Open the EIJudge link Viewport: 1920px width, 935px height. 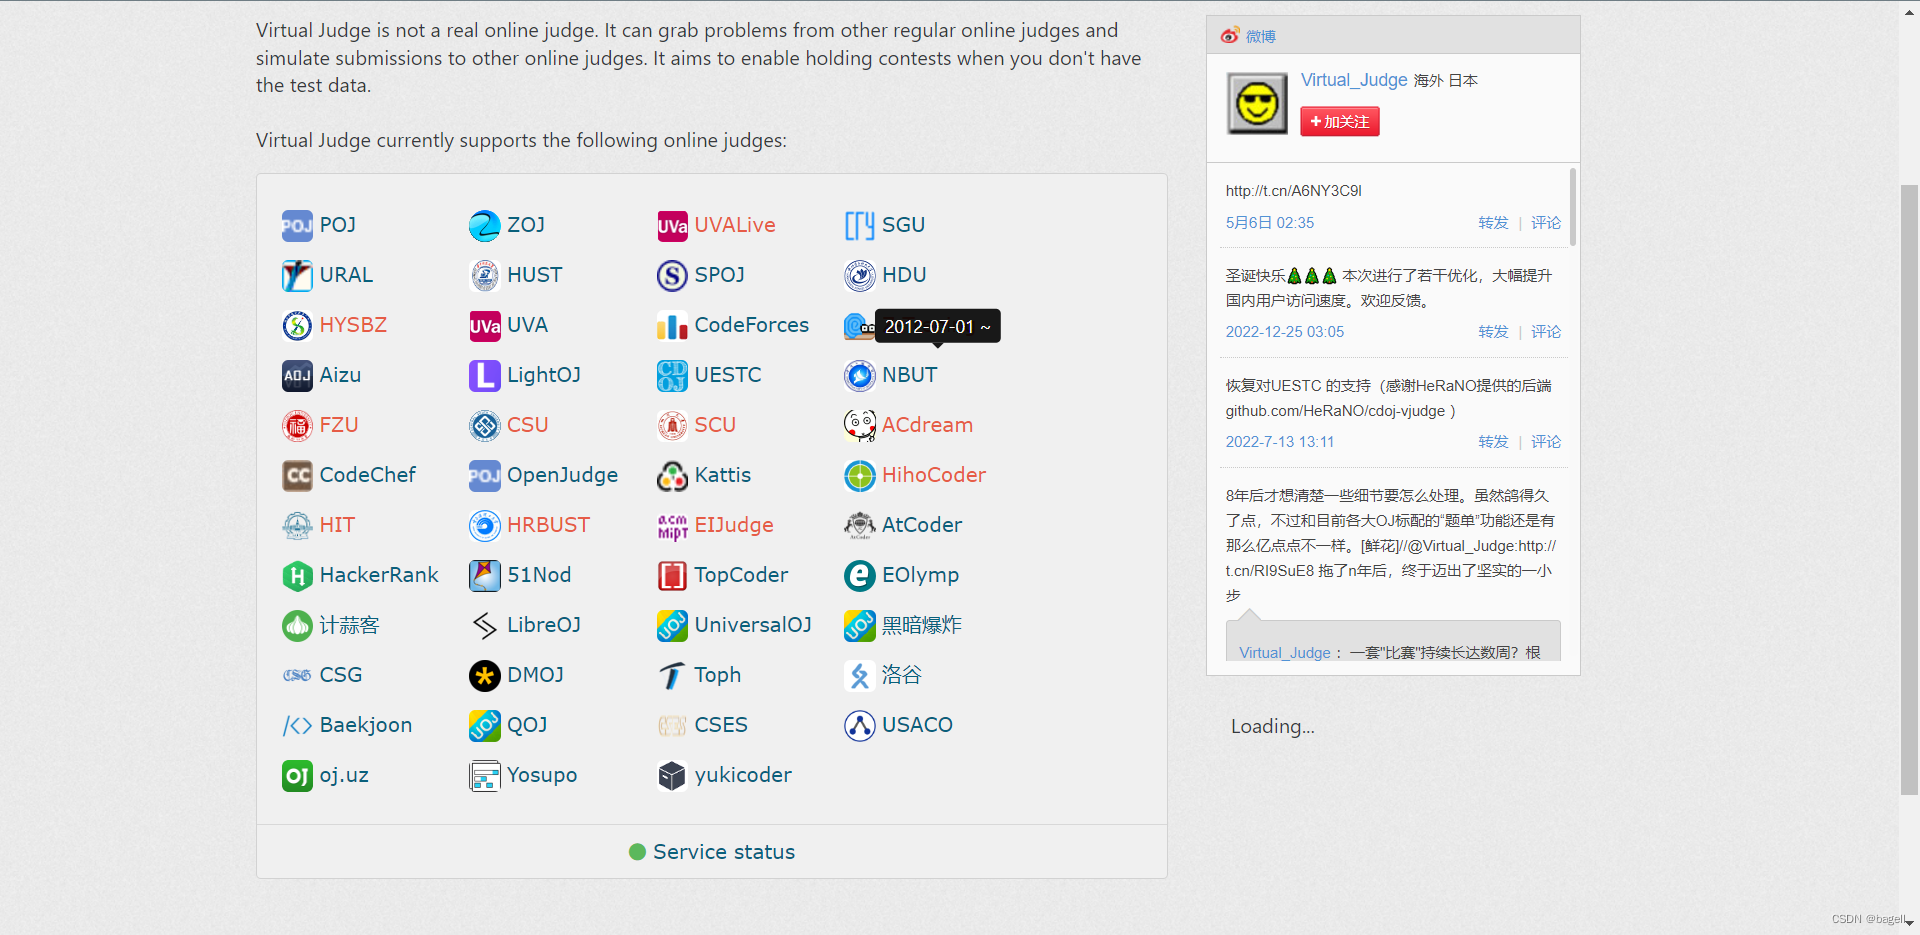click(734, 525)
